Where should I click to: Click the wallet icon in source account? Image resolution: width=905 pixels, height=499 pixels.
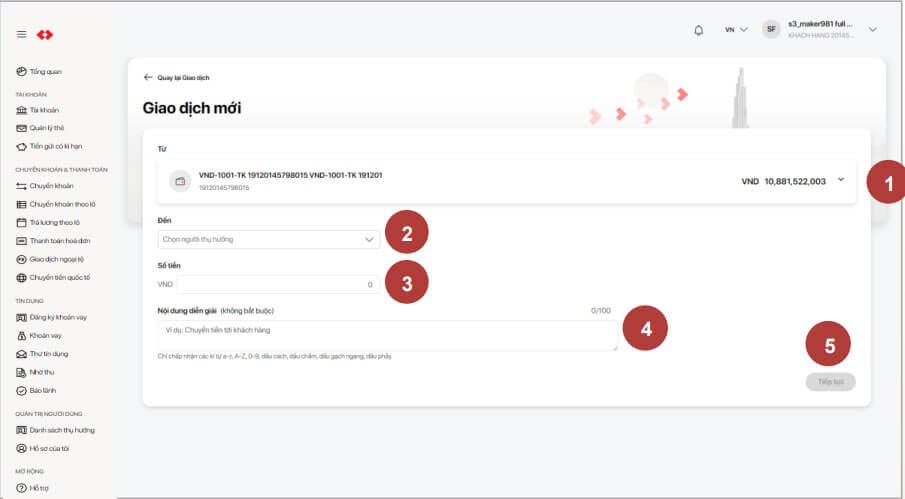click(181, 182)
